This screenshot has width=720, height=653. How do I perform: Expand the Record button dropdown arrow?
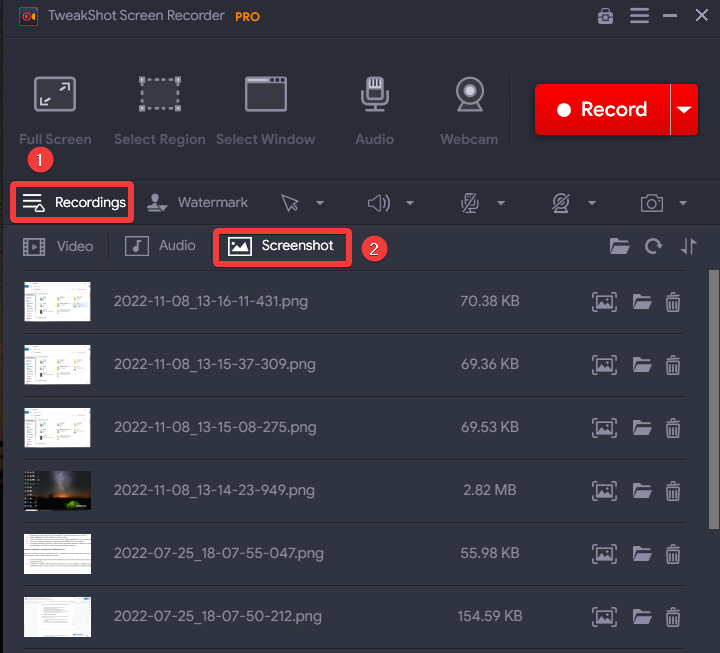point(684,109)
